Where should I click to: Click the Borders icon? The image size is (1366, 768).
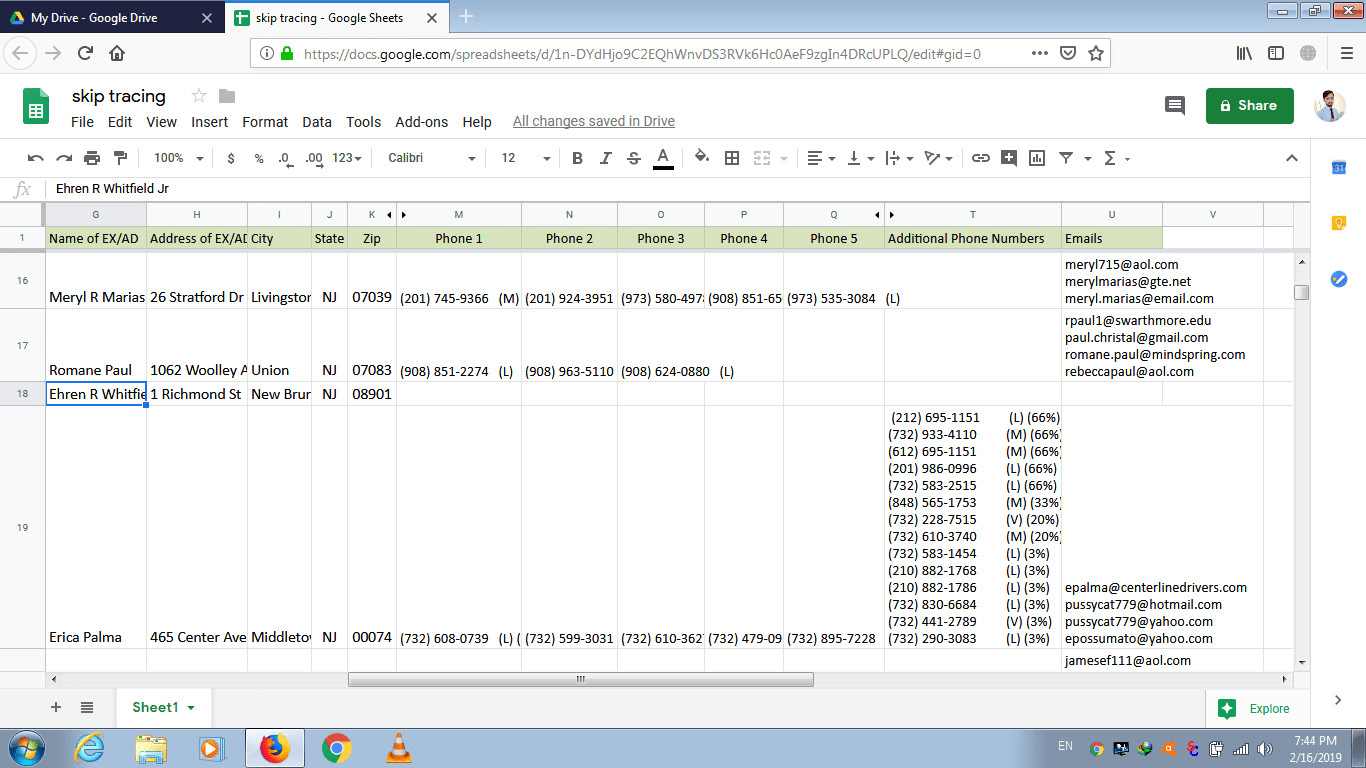[x=732, y=158]
